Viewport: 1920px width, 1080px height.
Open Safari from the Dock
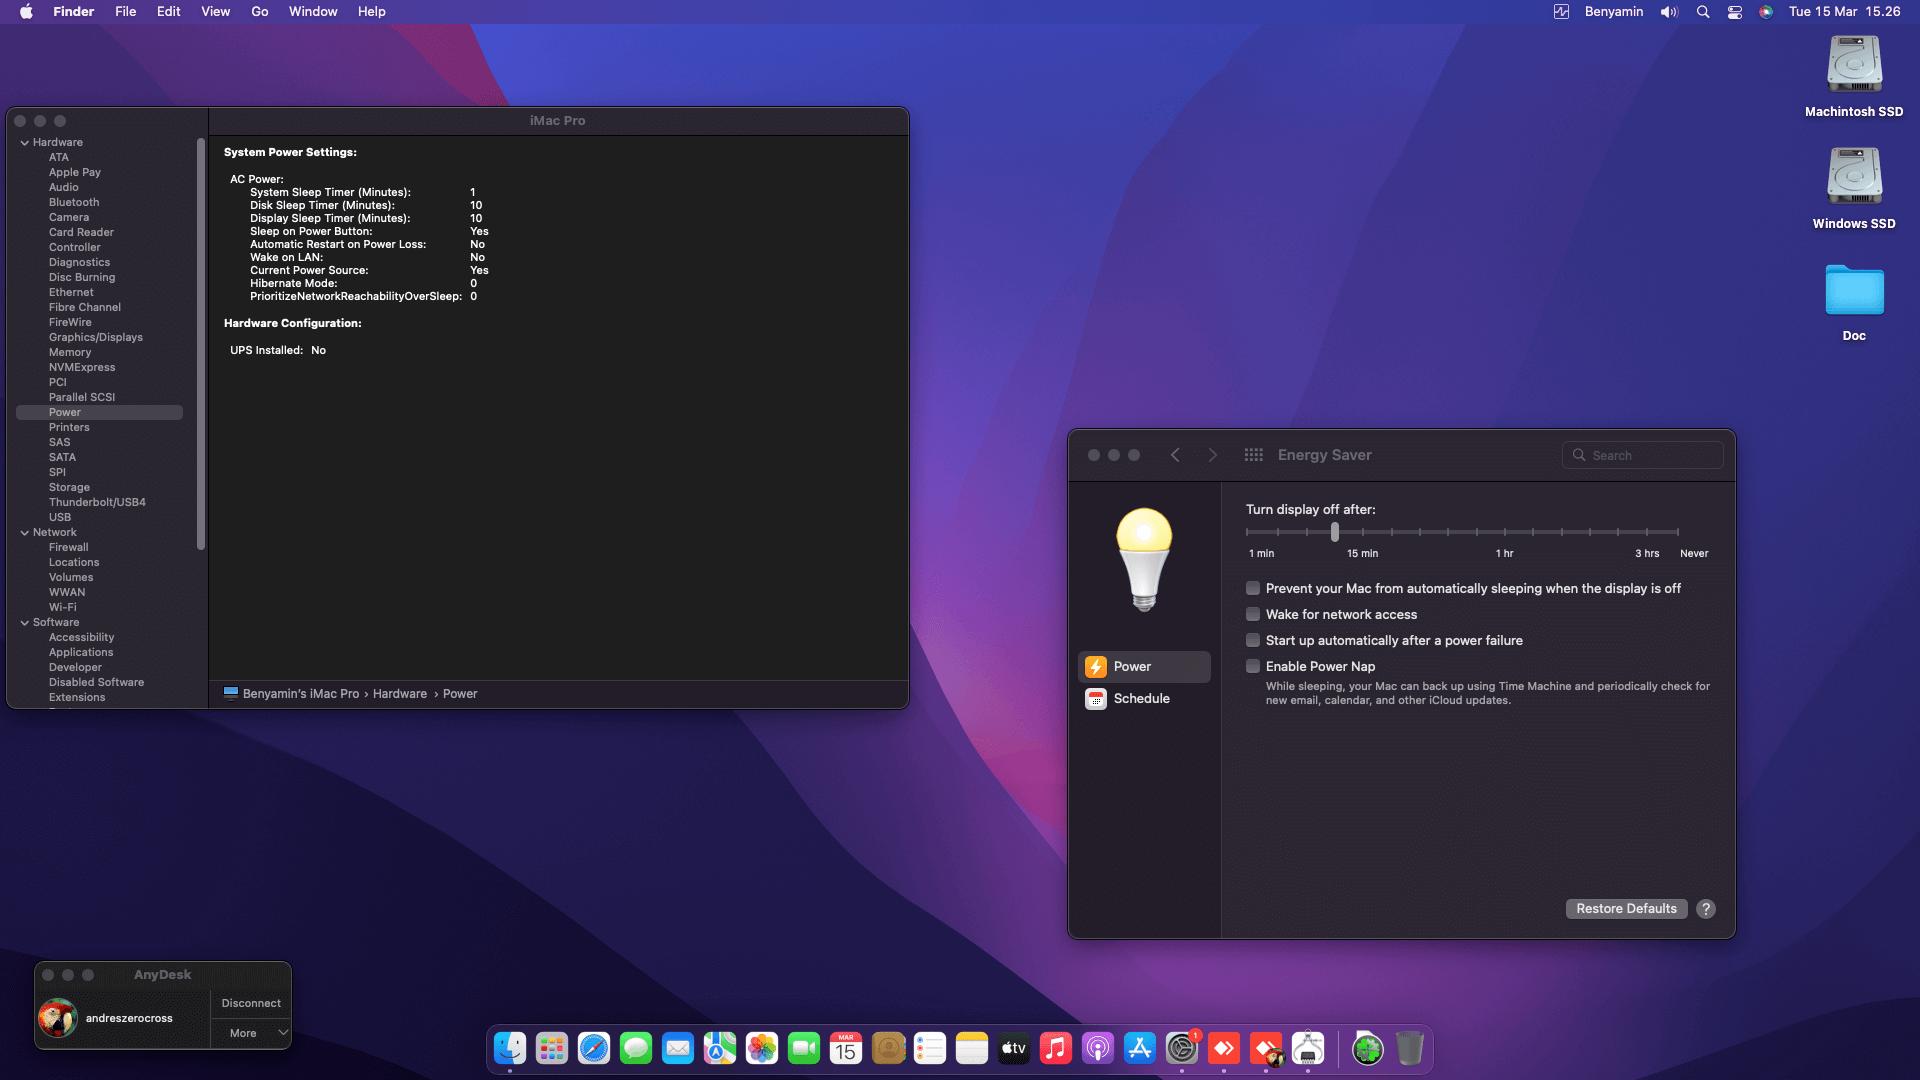pos(594,1048)
